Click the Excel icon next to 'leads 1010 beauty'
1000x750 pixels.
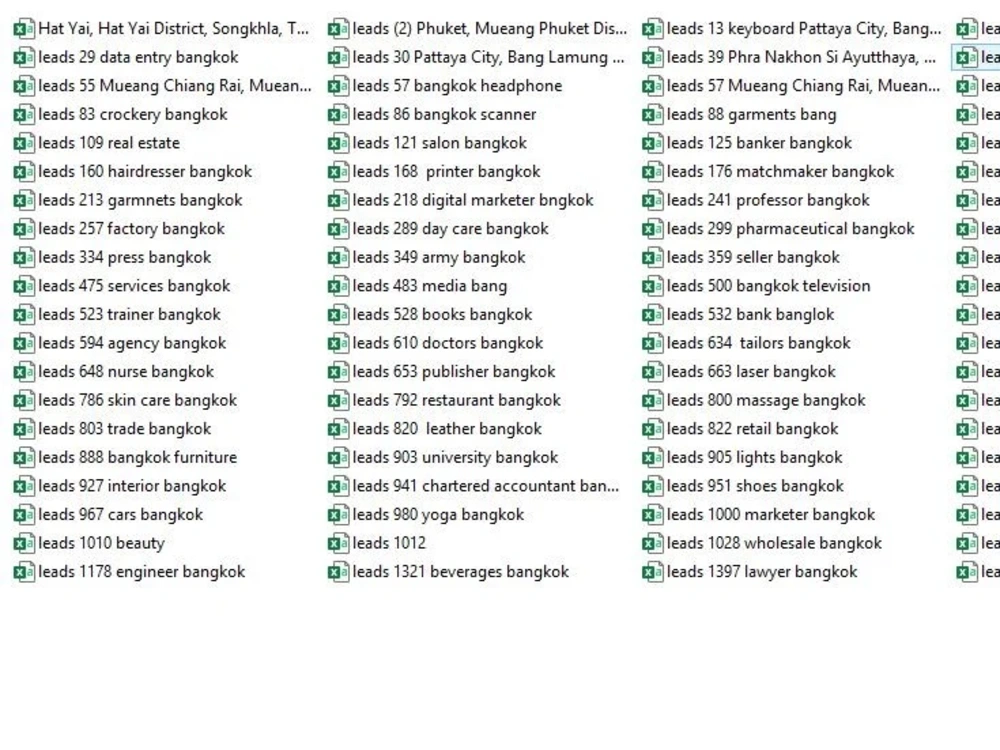[24, 543]
